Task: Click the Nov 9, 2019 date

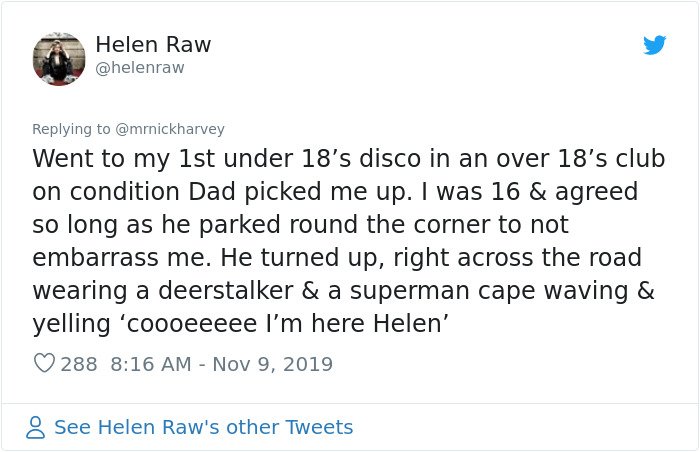Action: [272, 364]
